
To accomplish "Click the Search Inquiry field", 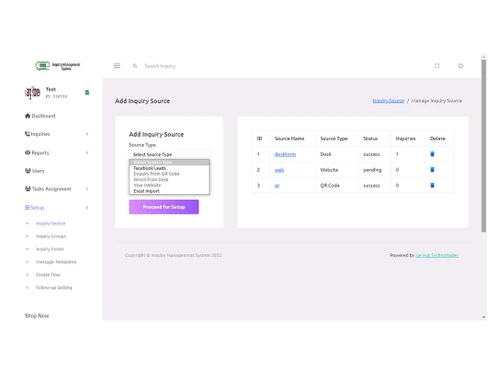I will (x=160, y=66).
